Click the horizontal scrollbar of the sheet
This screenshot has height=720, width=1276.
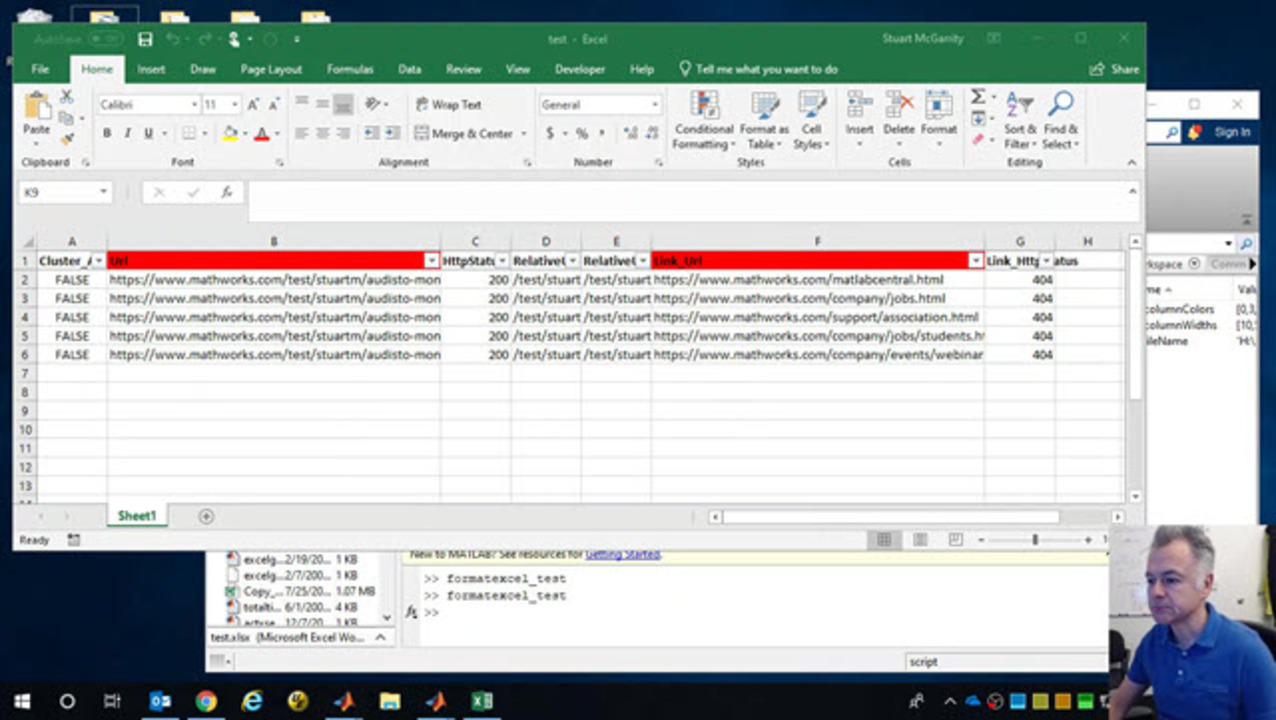(x=890, y=517)
